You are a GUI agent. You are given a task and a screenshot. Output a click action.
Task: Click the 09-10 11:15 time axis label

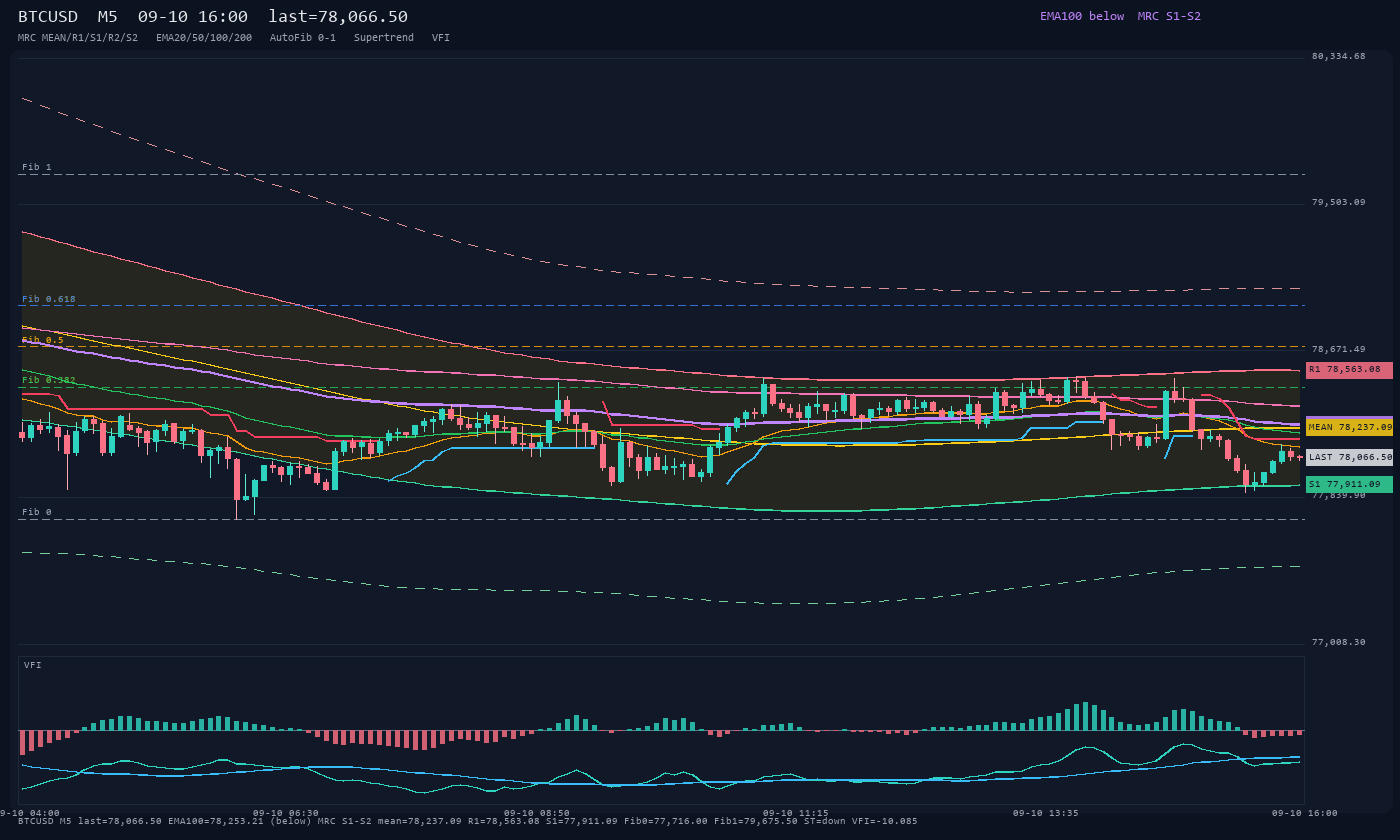795,813
